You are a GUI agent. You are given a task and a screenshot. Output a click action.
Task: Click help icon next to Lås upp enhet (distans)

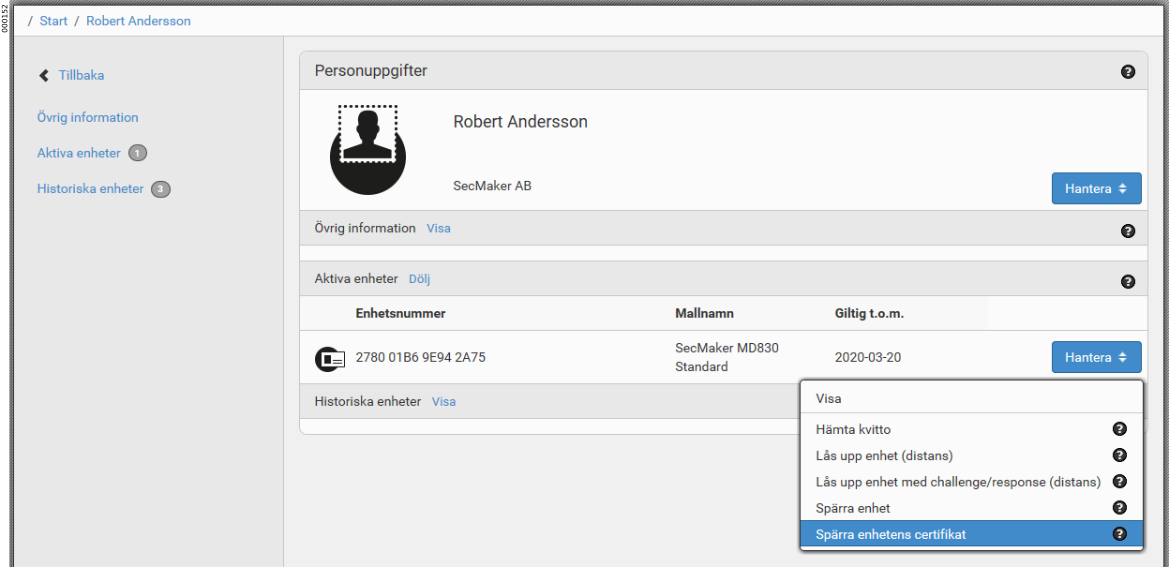(1120, 455)
